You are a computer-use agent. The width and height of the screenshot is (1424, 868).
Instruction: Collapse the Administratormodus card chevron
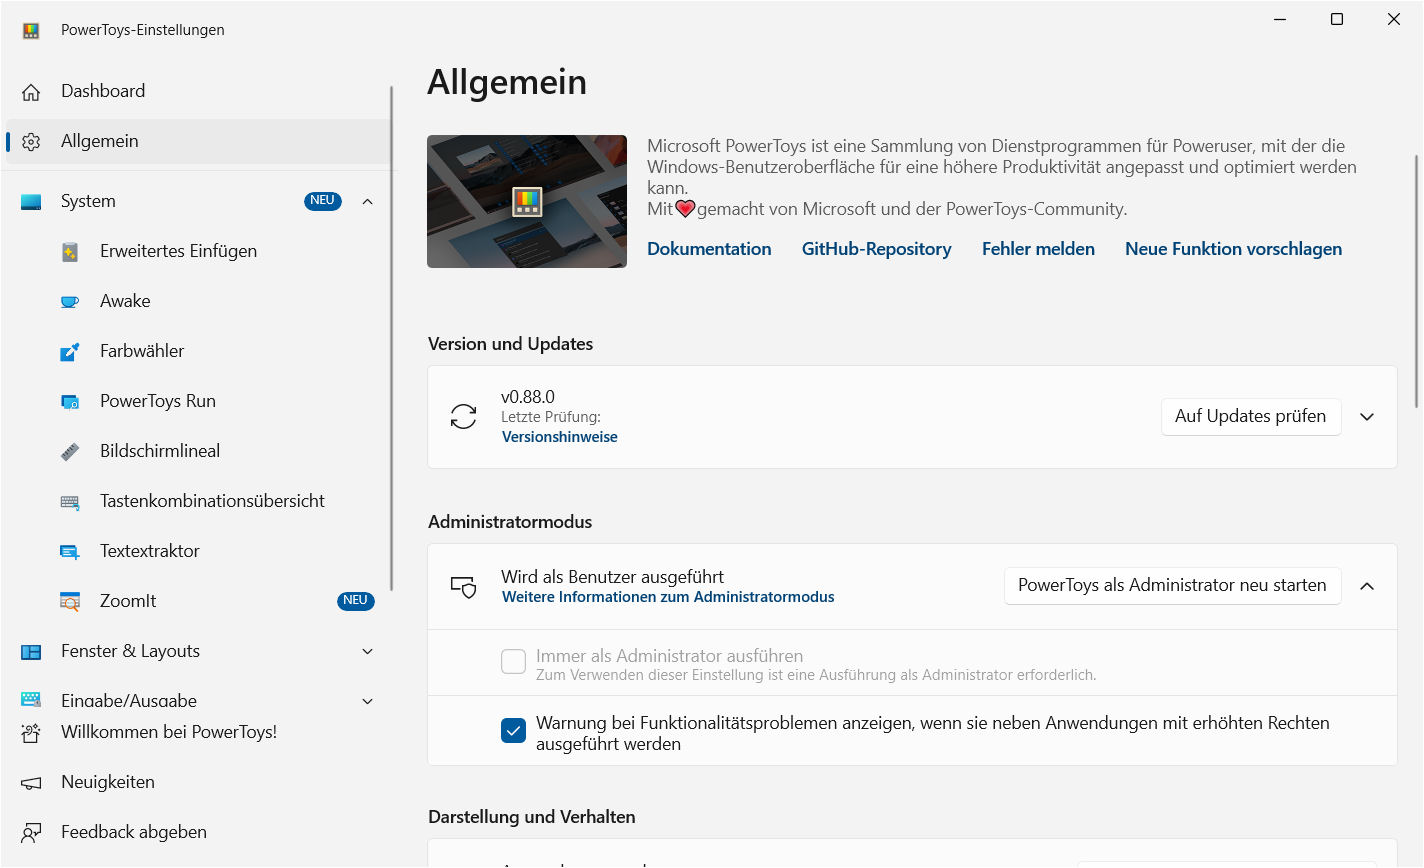point(1367,586)
